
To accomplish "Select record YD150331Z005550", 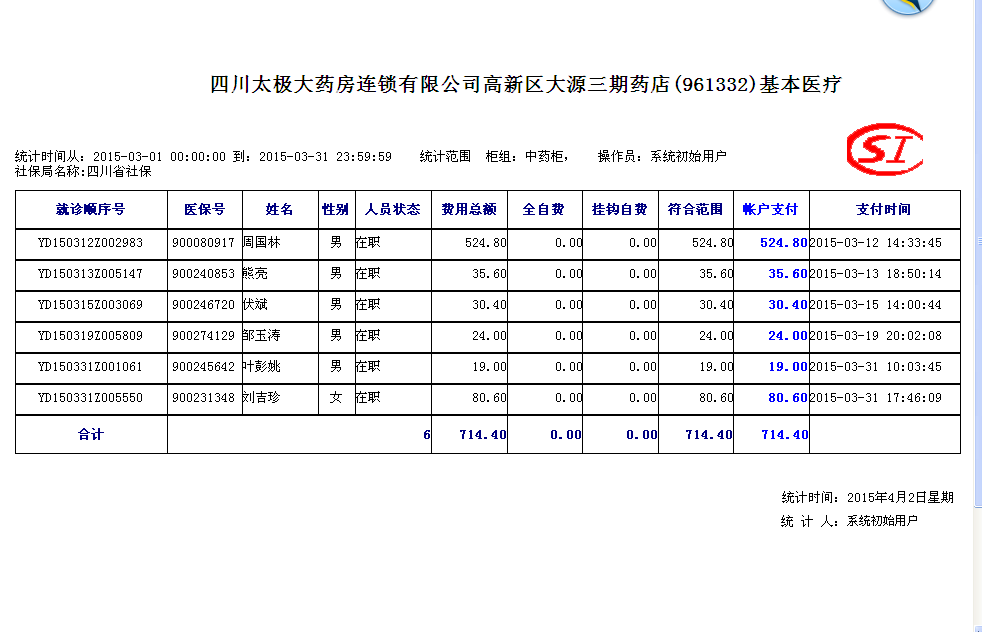I will (90, 398).
